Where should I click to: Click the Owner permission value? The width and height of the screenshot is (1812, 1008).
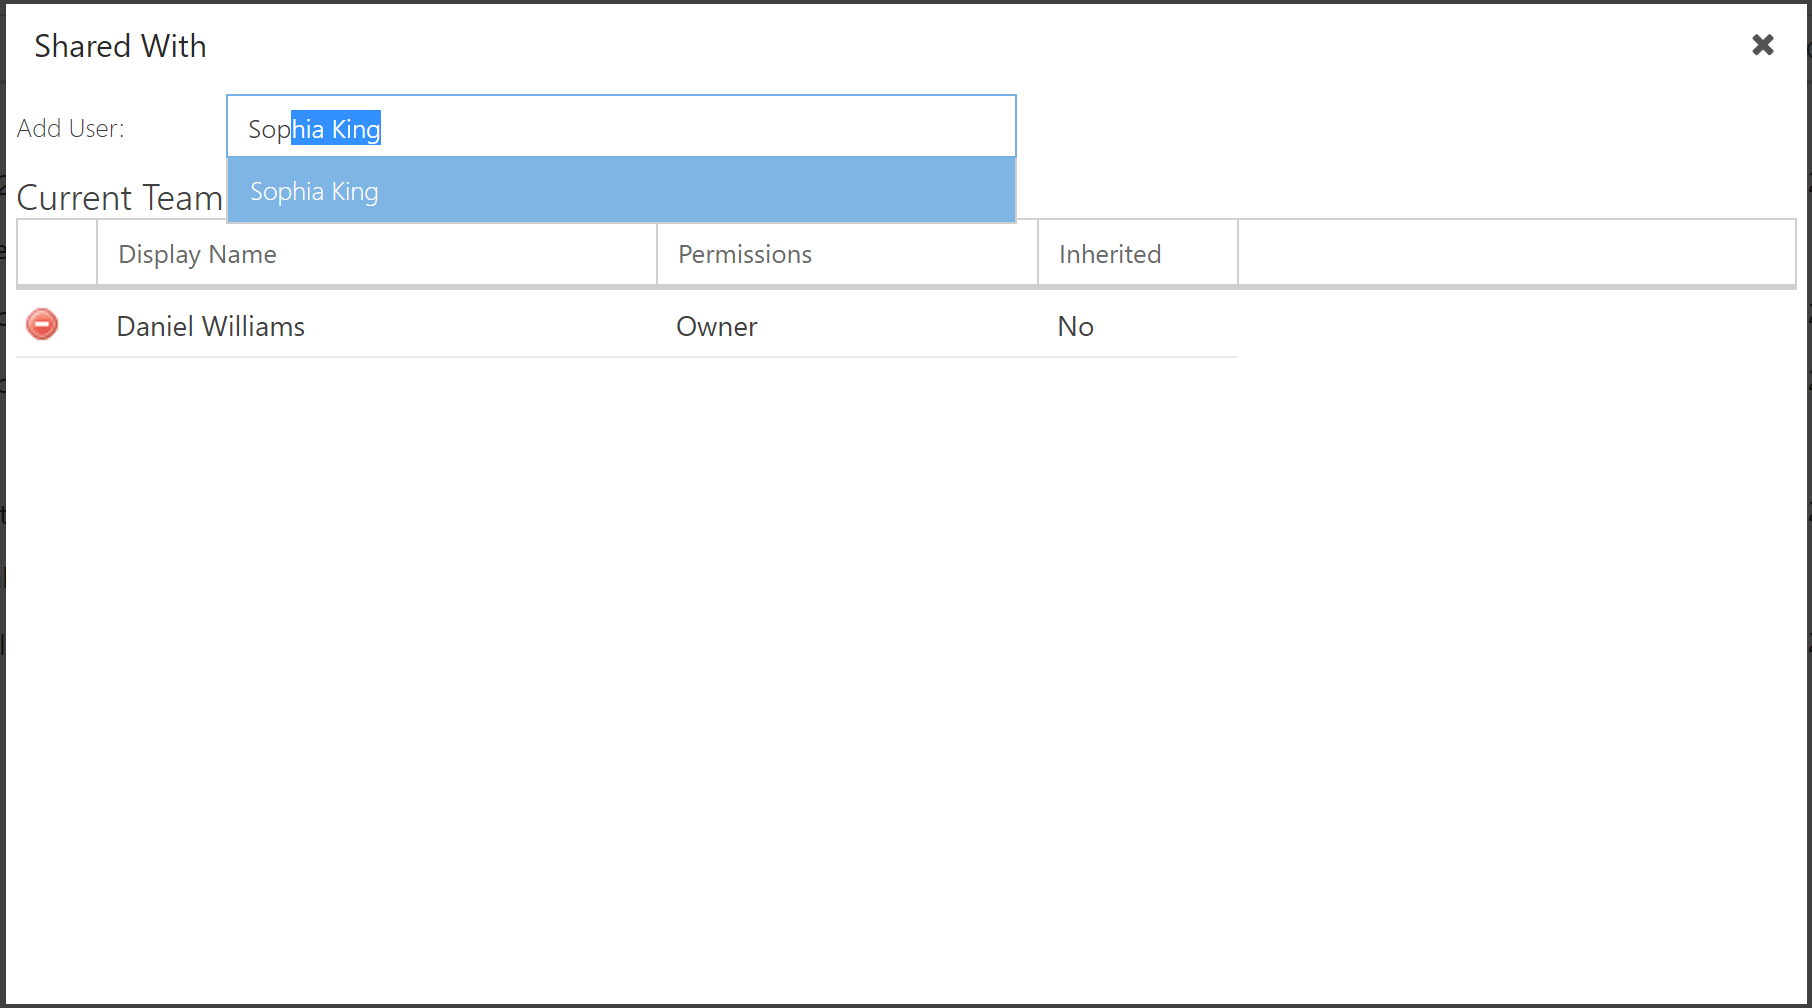tap(716, 326)
